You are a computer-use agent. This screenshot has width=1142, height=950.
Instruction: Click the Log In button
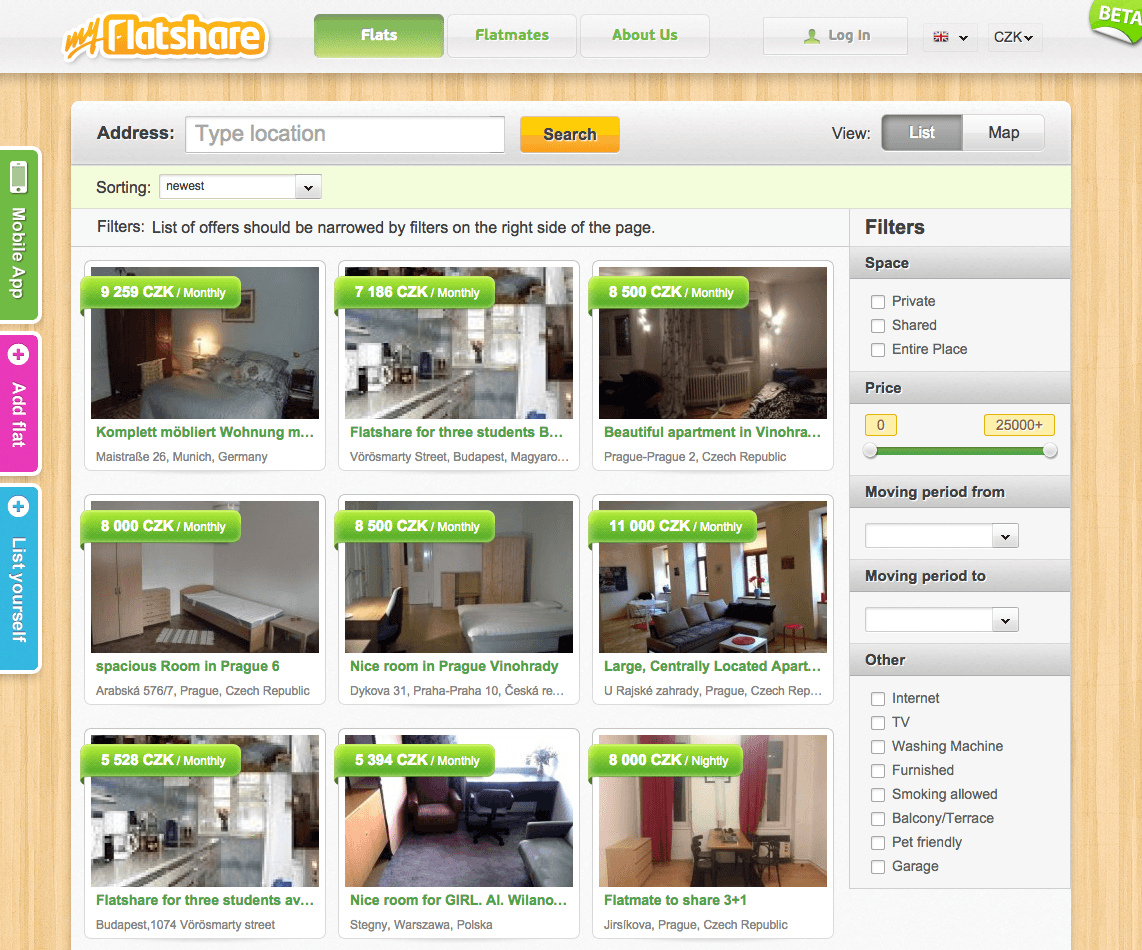click(x=835, y=36)
